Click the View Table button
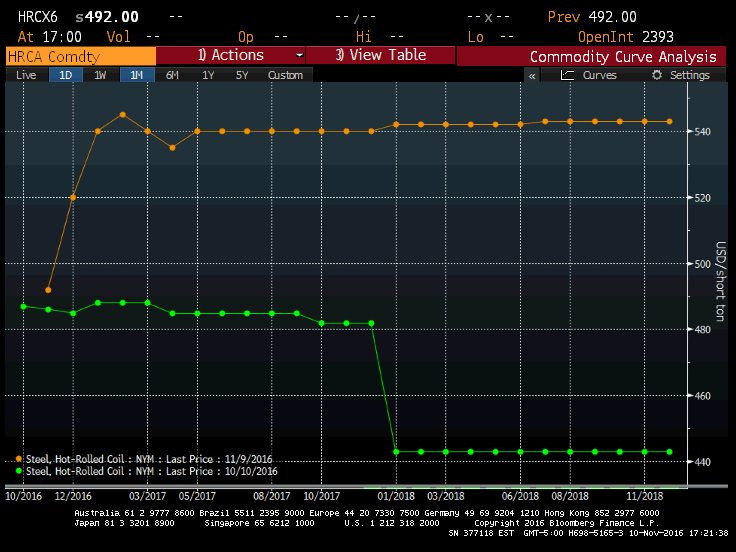 (380, 56)
